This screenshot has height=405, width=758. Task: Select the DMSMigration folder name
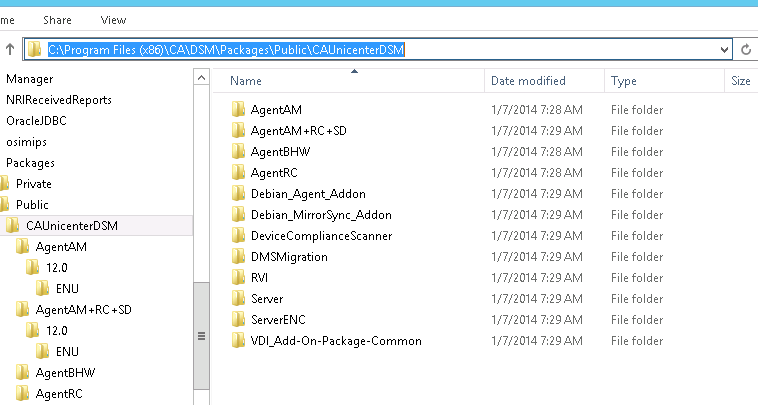(x=289, y=257)
